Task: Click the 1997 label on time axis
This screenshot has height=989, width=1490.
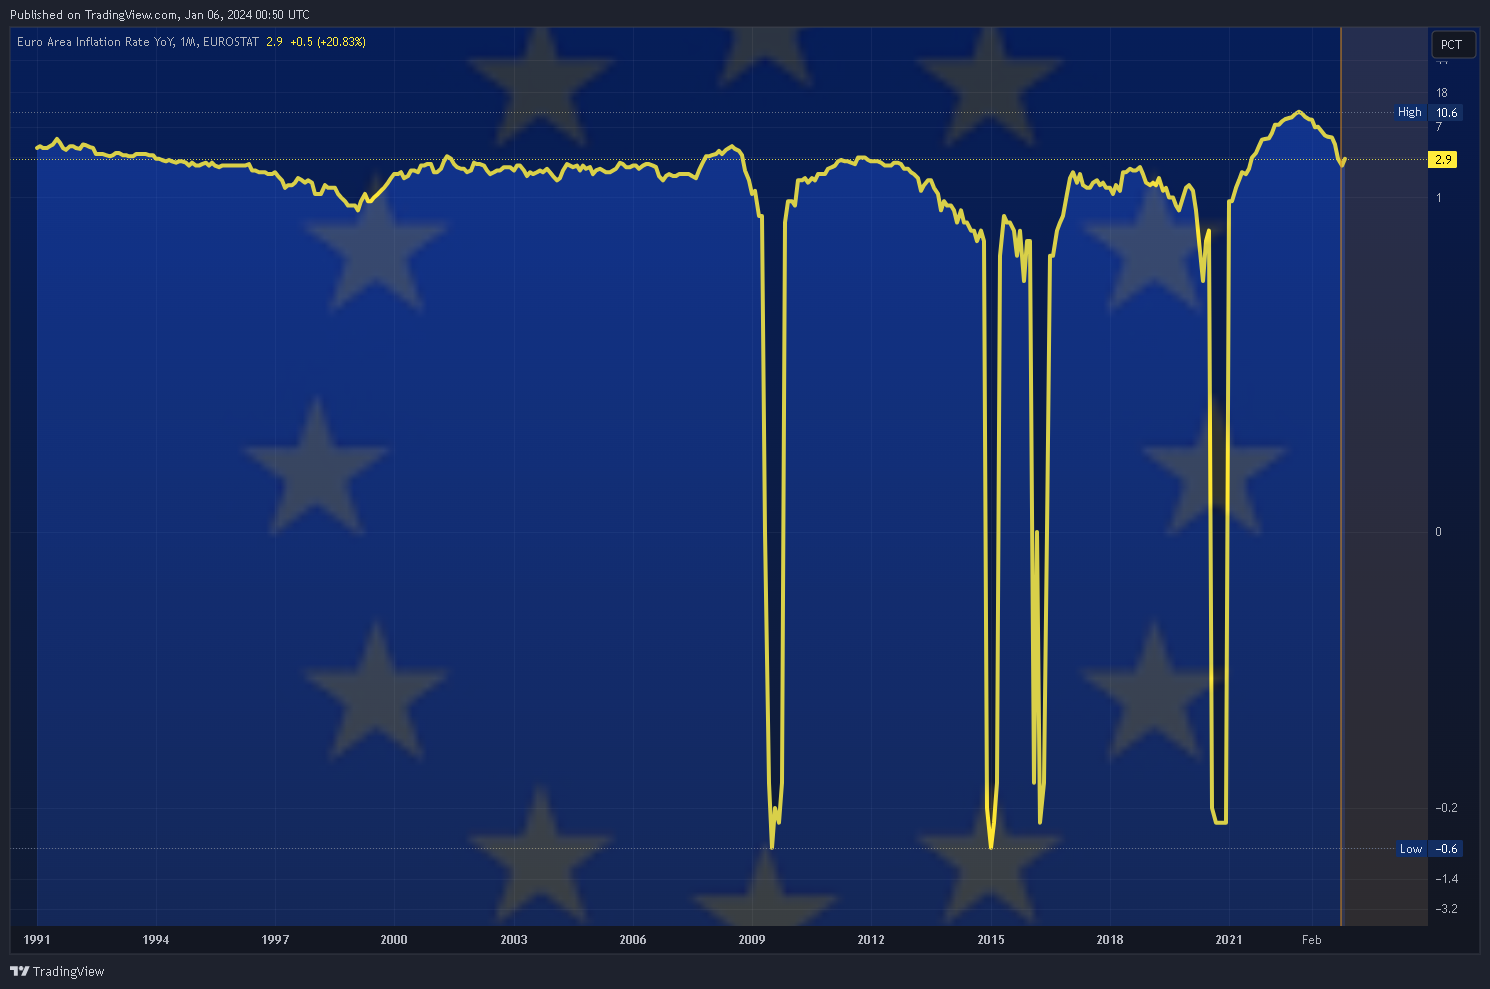Action: click(x=275, y=940)
